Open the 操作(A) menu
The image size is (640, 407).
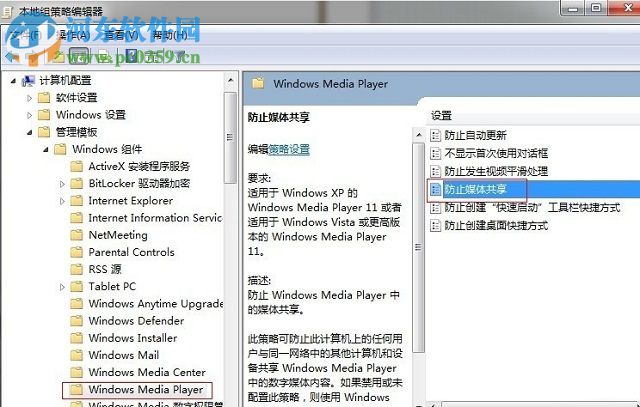[x=73, y=35]
